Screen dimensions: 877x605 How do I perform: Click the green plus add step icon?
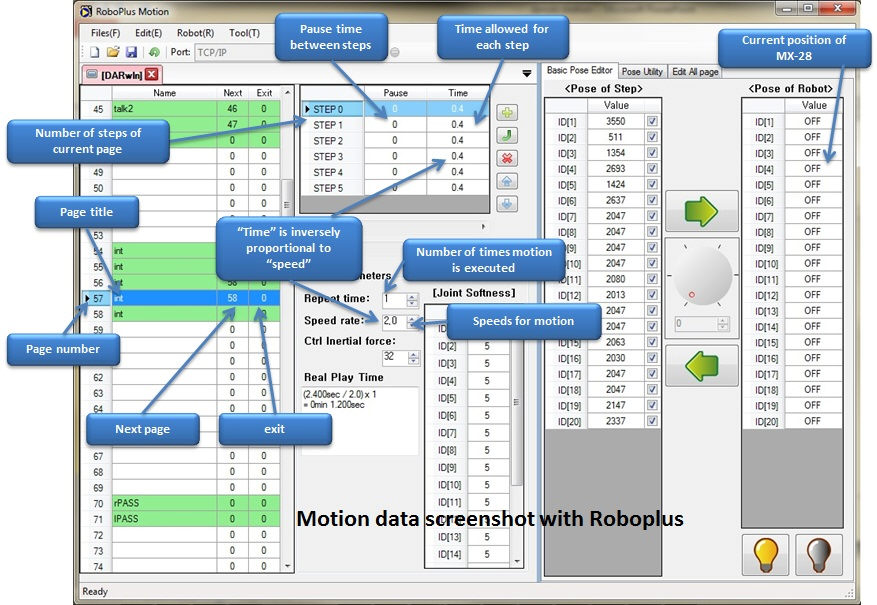(x=507, y=112)
